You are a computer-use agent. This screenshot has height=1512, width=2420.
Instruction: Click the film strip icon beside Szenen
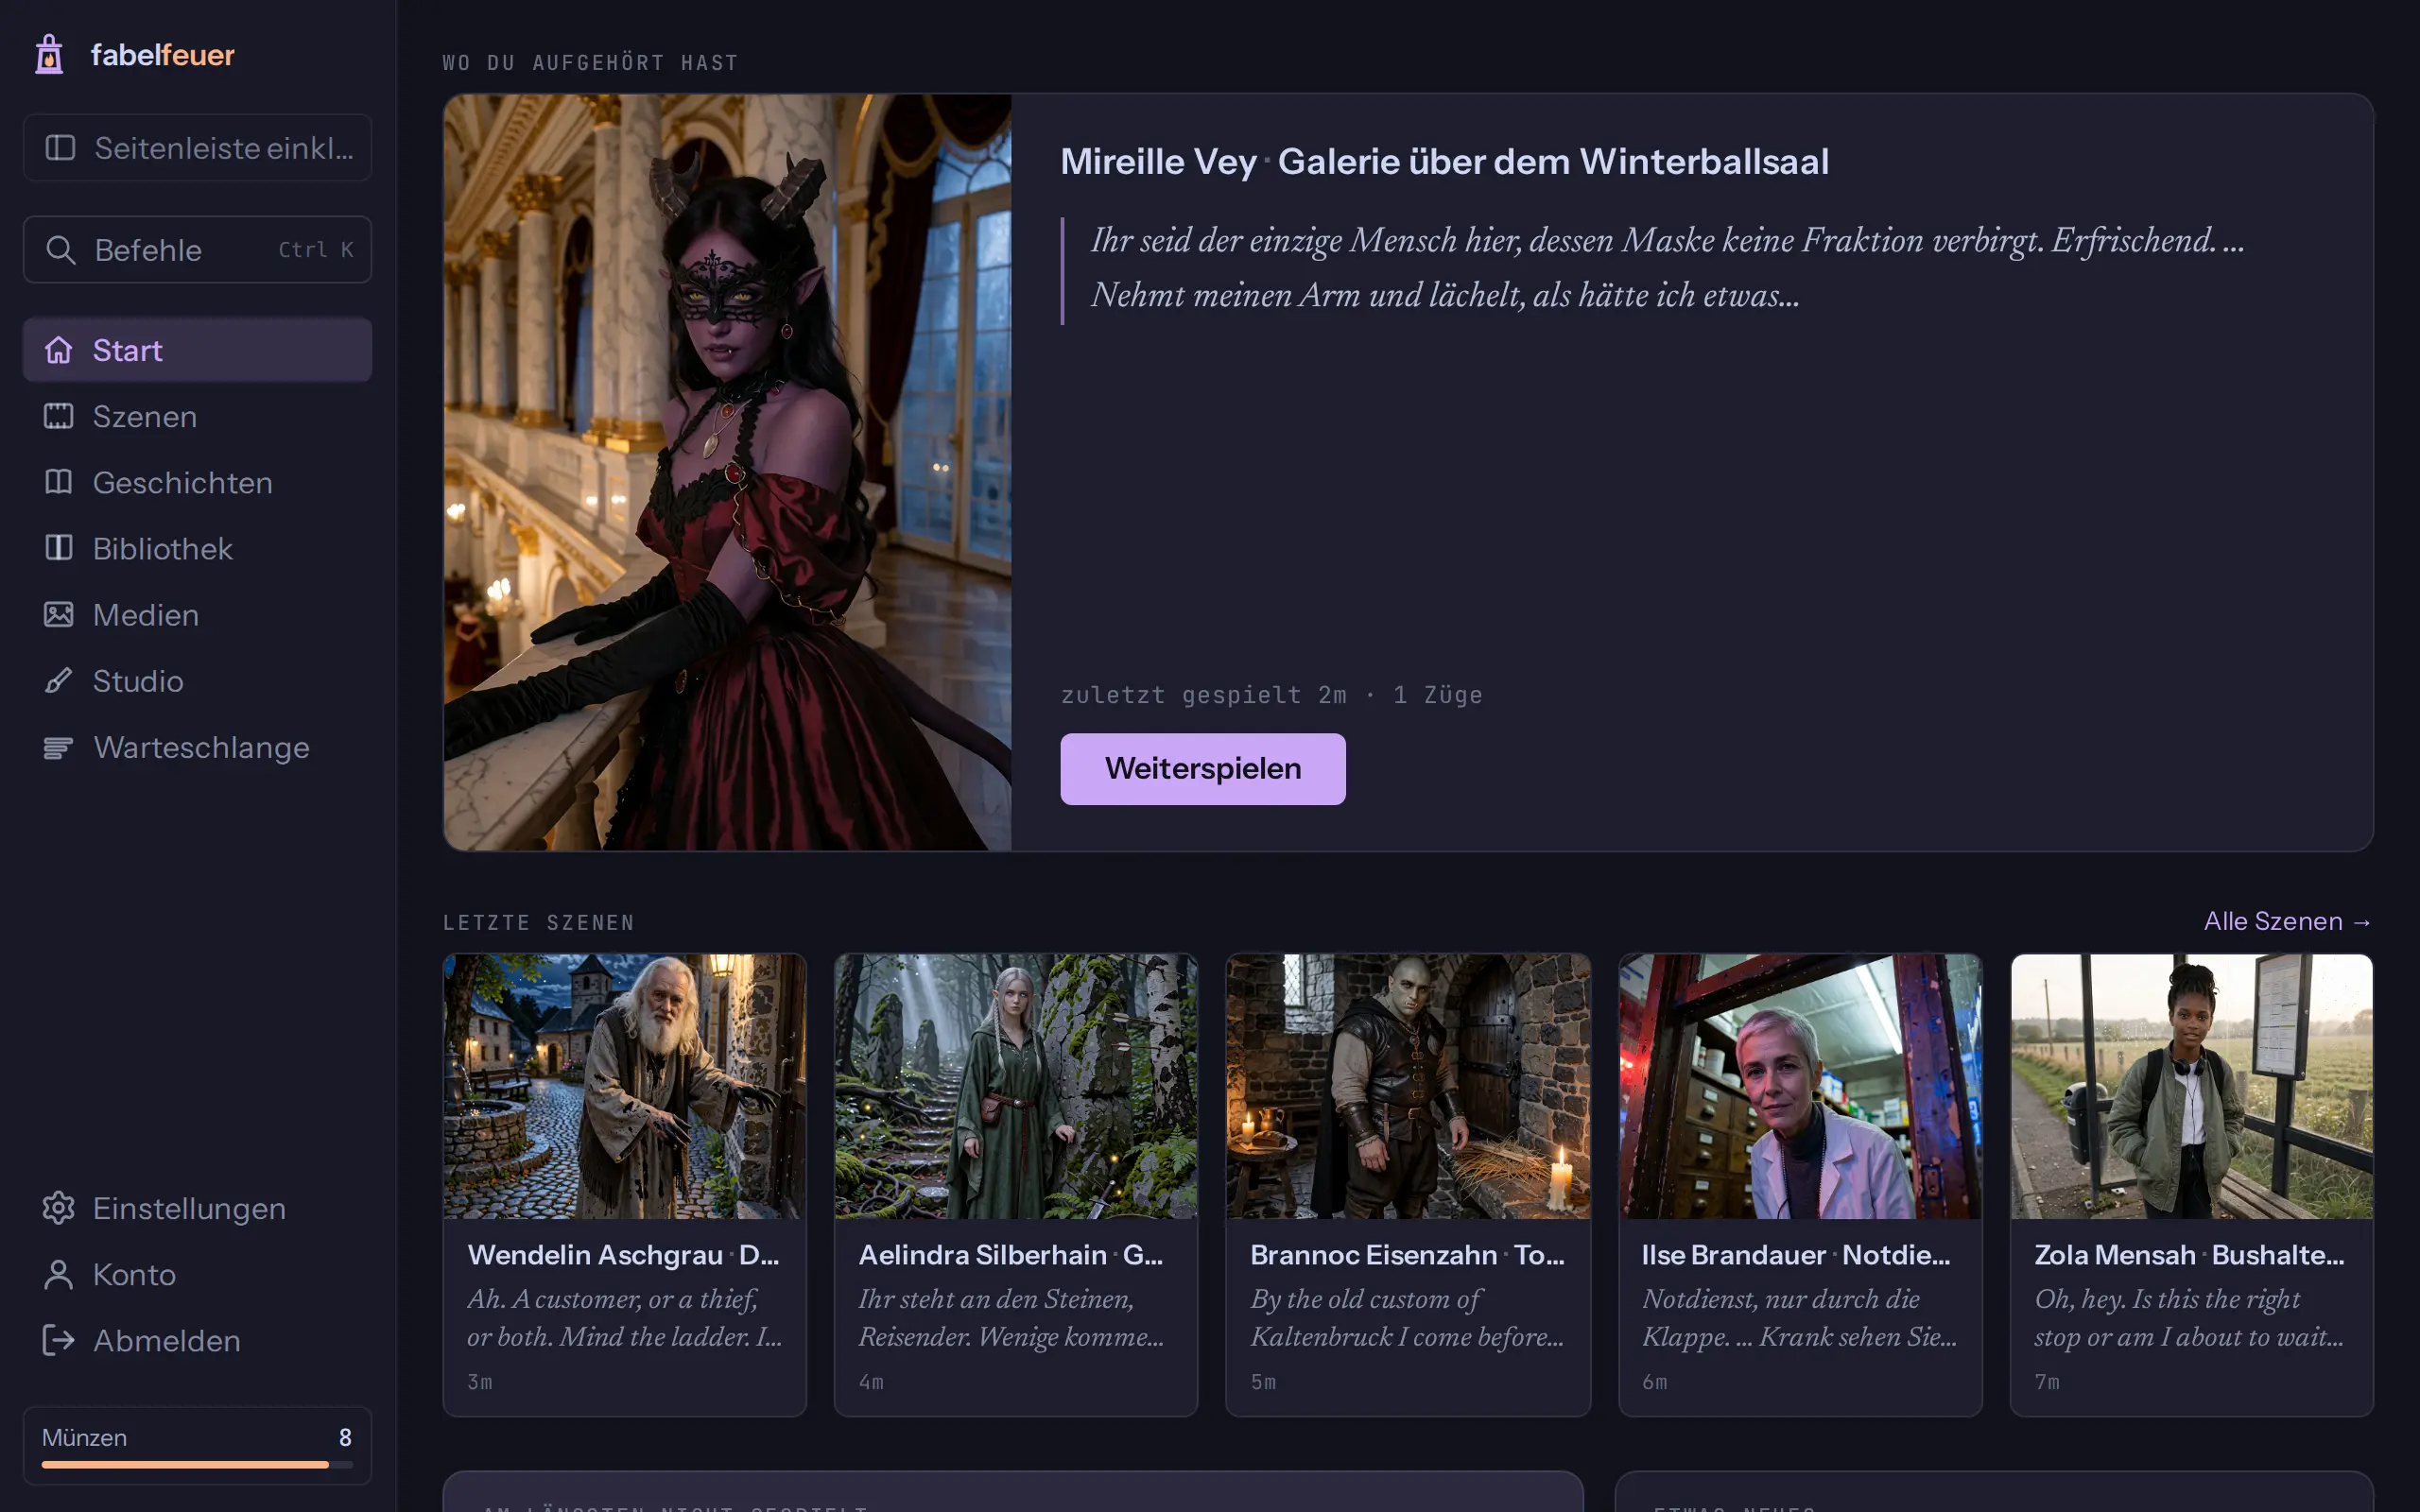click(58, 416)
